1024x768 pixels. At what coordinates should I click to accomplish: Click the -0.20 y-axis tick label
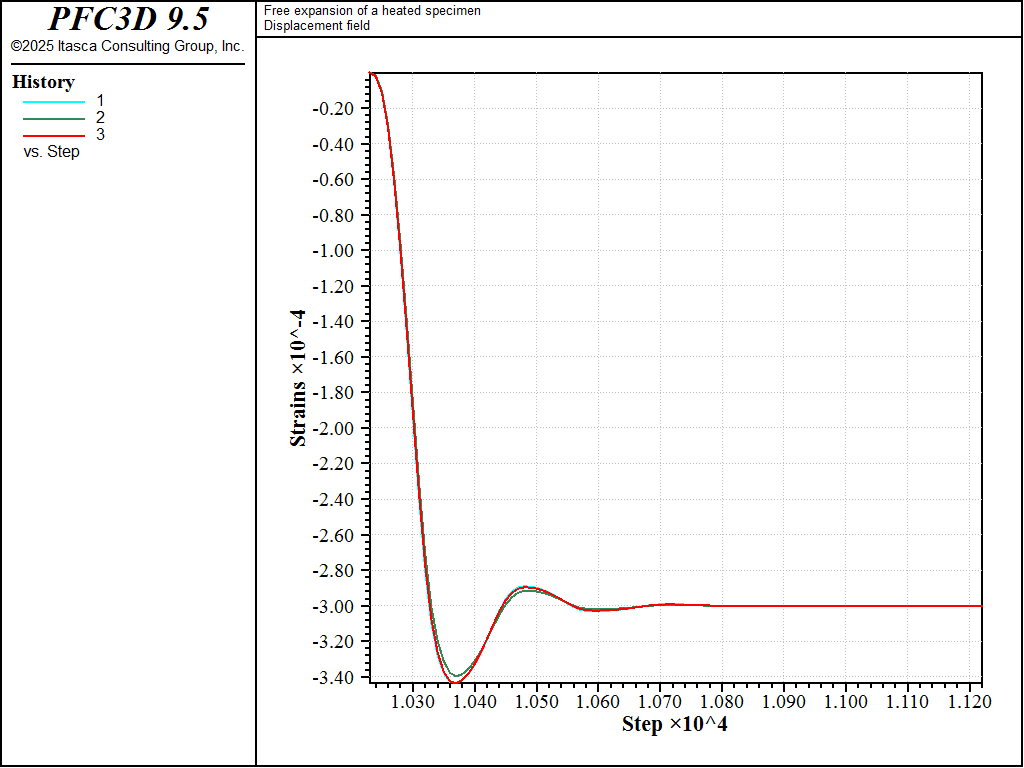(333, 108)
